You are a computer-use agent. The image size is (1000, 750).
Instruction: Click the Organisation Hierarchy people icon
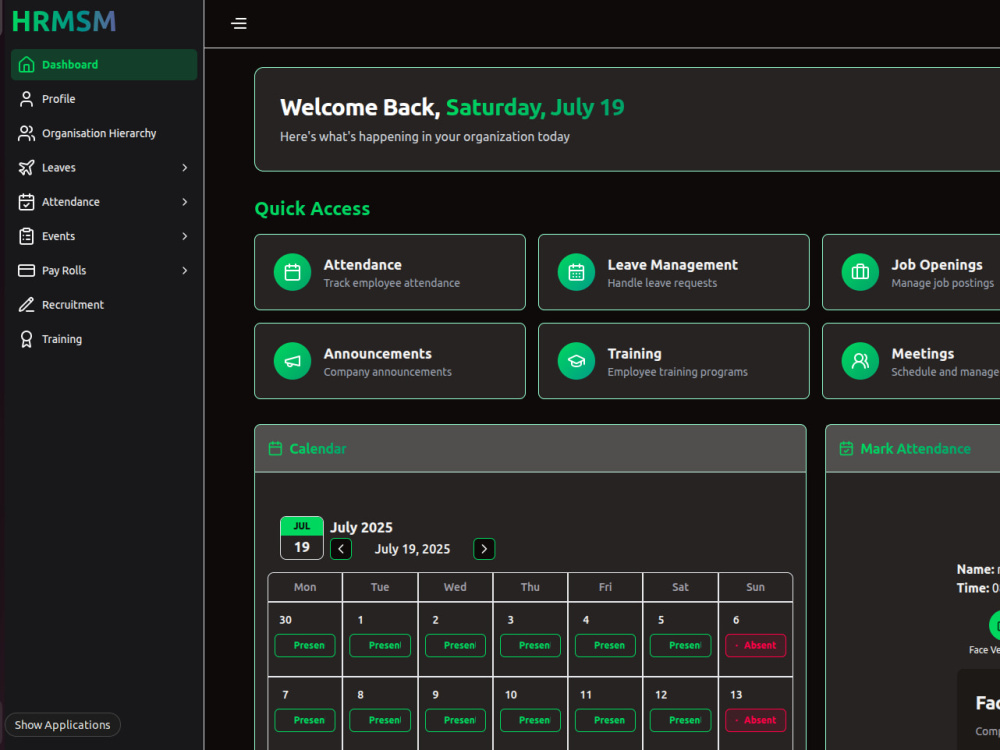tap(26, 133)
